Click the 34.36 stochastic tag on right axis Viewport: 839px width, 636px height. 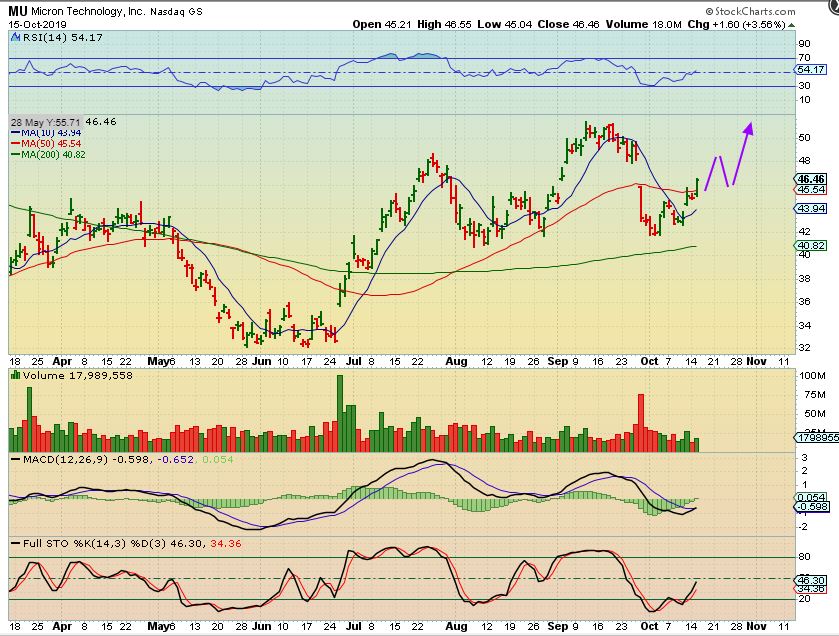(x=811, y=589)
